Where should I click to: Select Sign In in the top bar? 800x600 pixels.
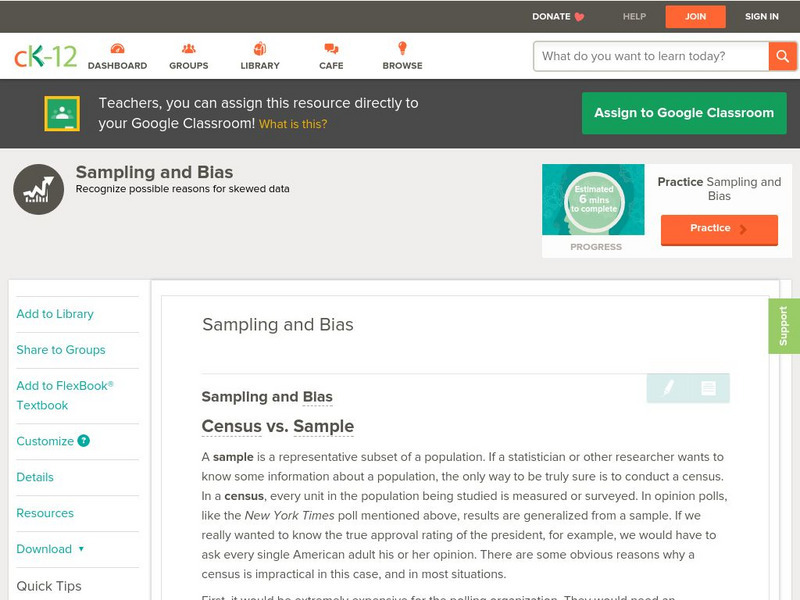(762, 16)
